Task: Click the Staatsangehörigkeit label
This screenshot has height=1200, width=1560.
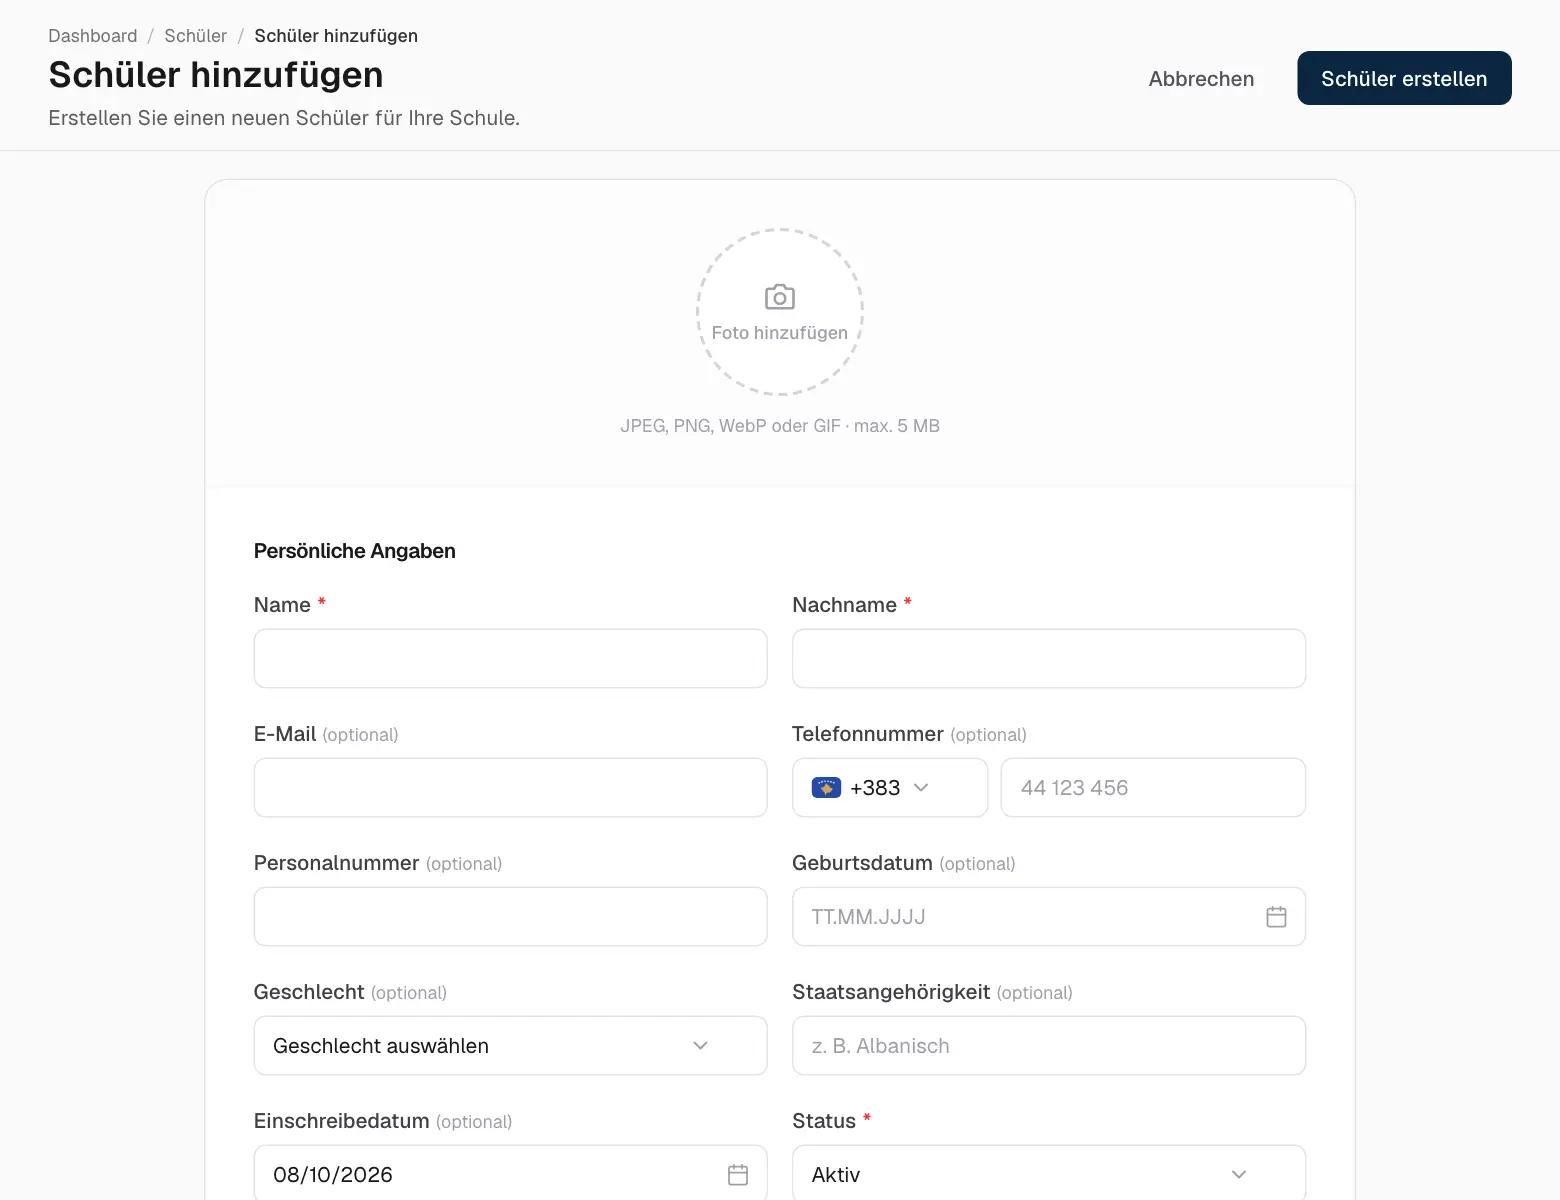Action: (x=891, y=992)
